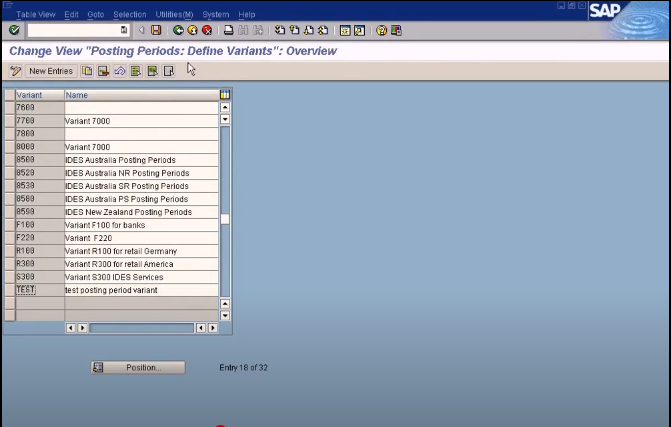Click the Select Block icon
The height and width of the screenshot is (427, 671).
point(152,71)
